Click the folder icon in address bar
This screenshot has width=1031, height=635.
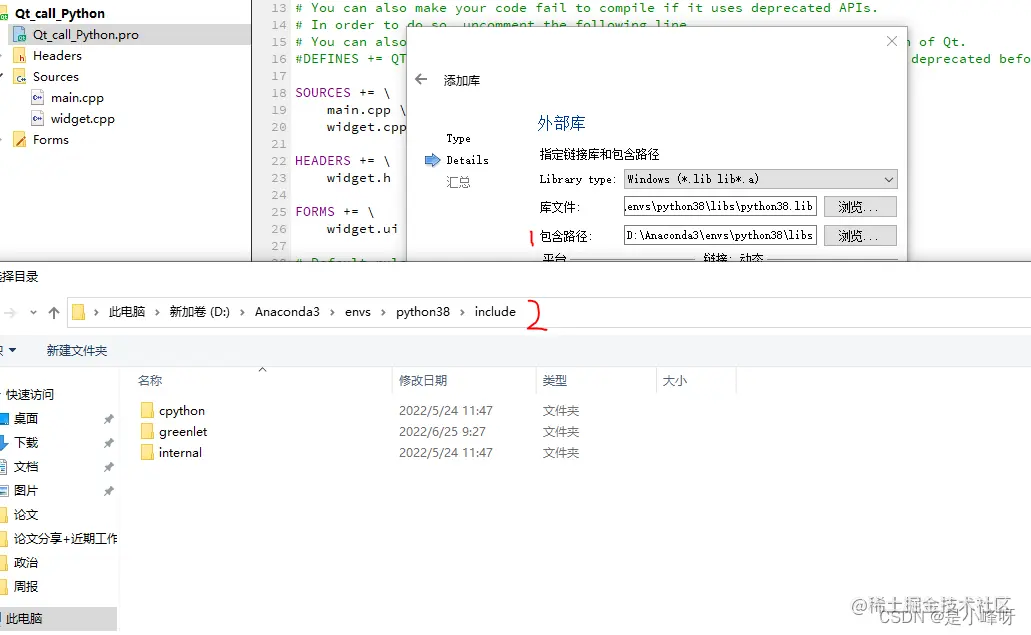(x=78, y=312)
